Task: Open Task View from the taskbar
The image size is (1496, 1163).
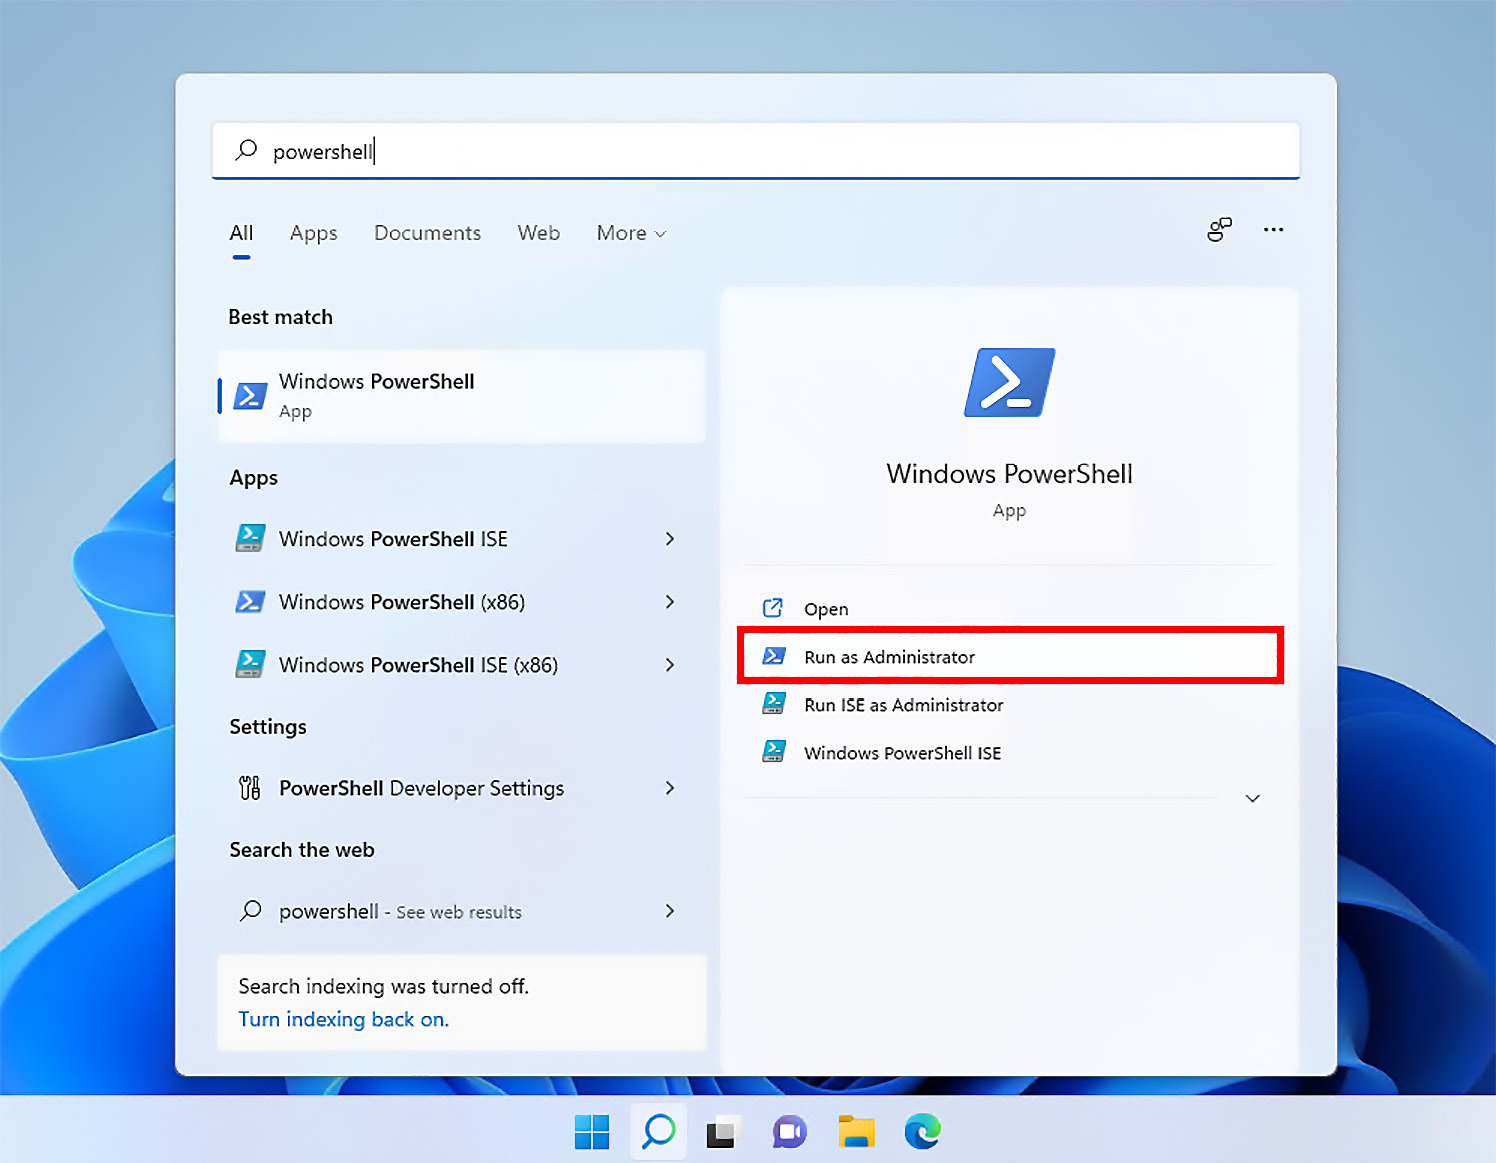Action: click(x=724, y=1132)
